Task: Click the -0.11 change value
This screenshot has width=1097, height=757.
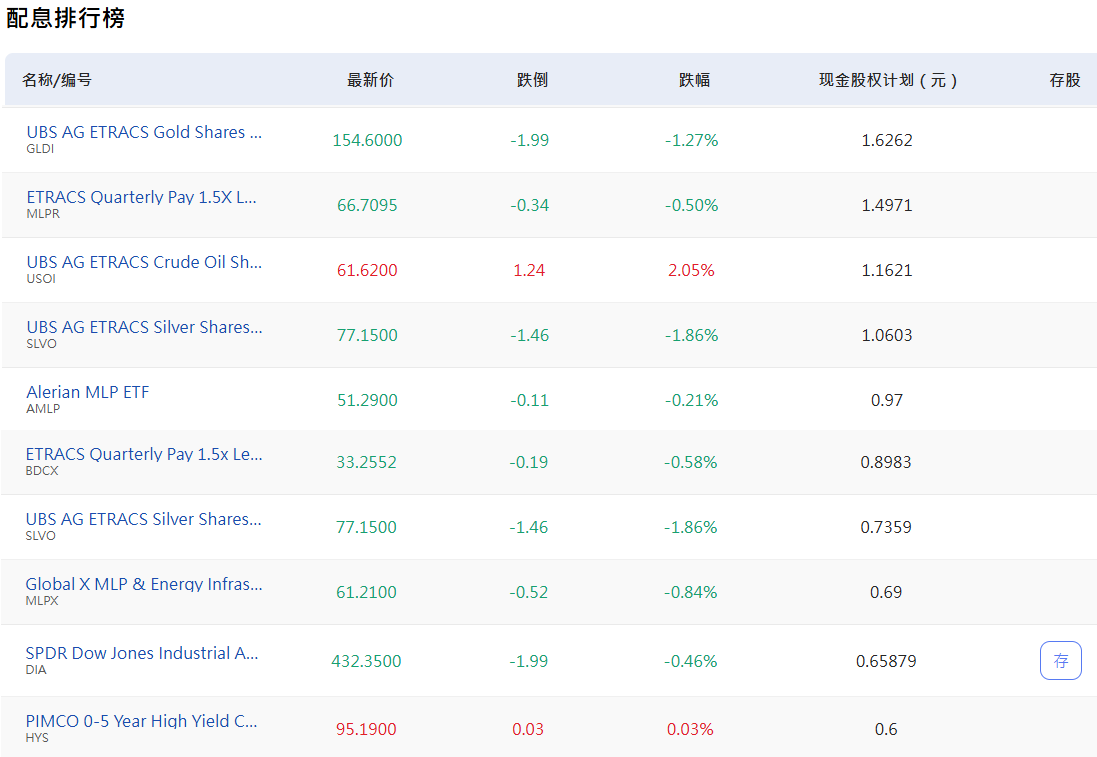Action: [x=530, y=400]
